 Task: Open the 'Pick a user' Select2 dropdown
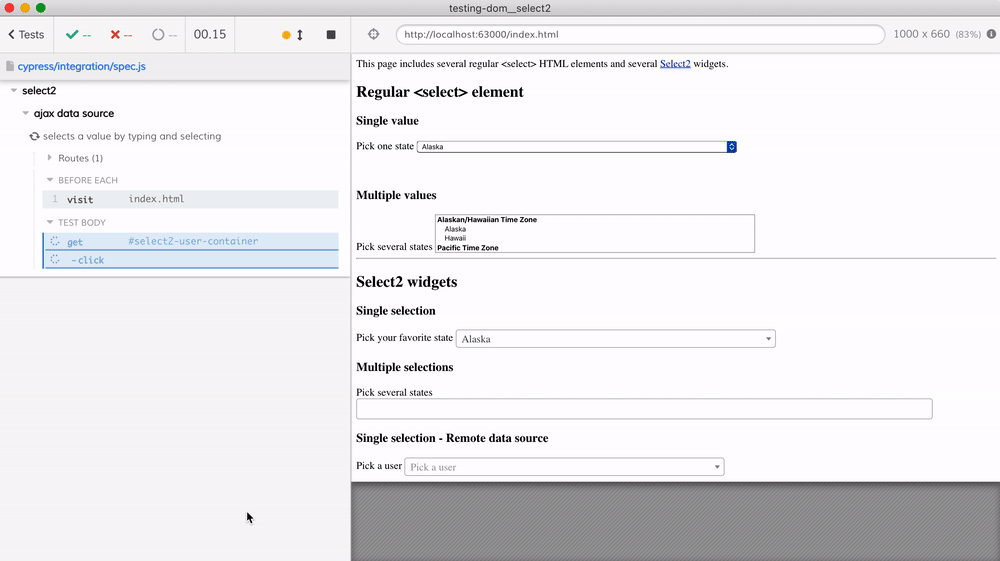(564, 467)
